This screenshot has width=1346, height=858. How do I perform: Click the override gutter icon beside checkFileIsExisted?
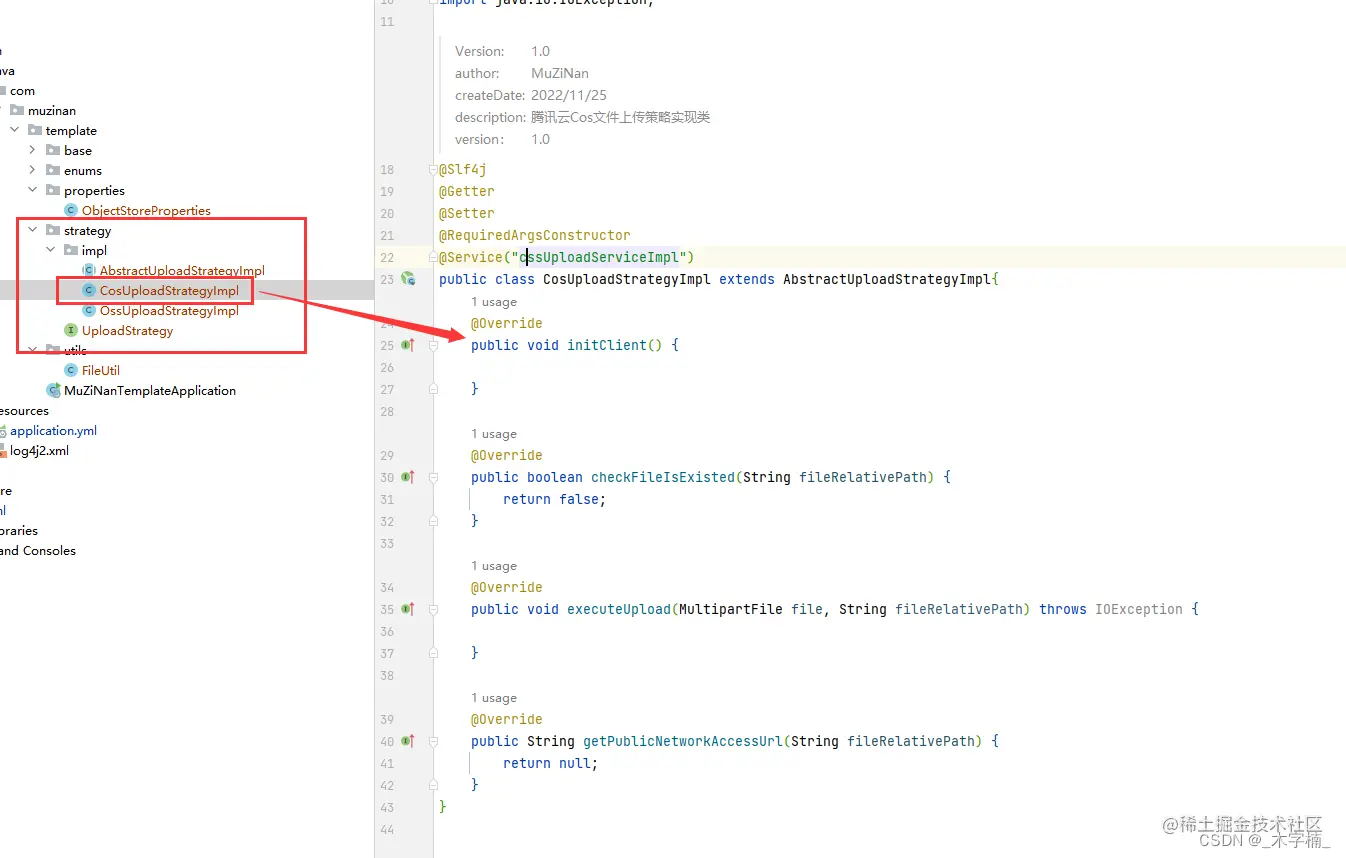coord(408,477)
